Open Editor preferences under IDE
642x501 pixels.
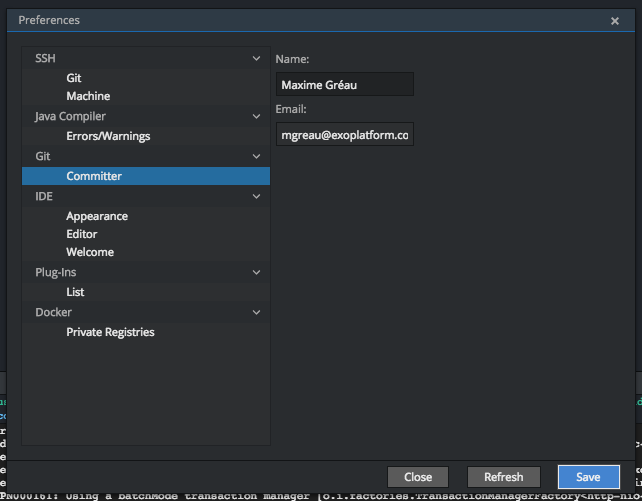pyautogui.click(x=146, y=234)
